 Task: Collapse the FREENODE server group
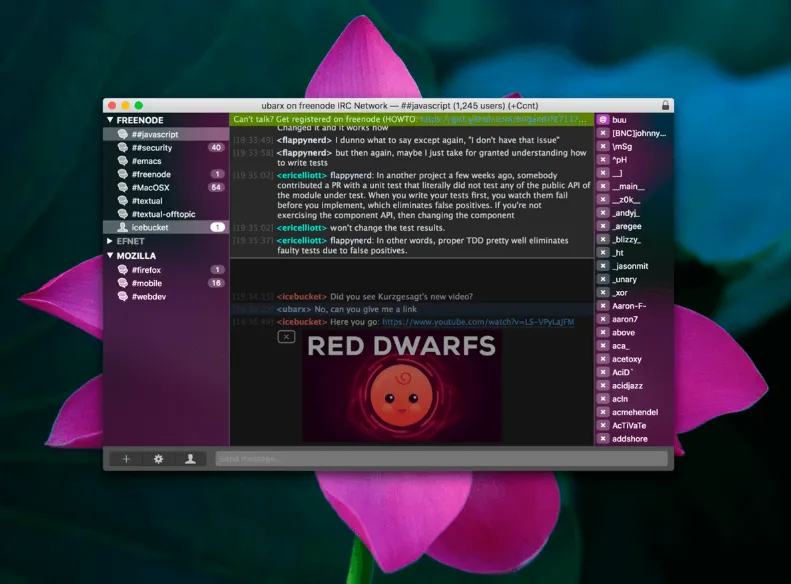coord(110,120)
